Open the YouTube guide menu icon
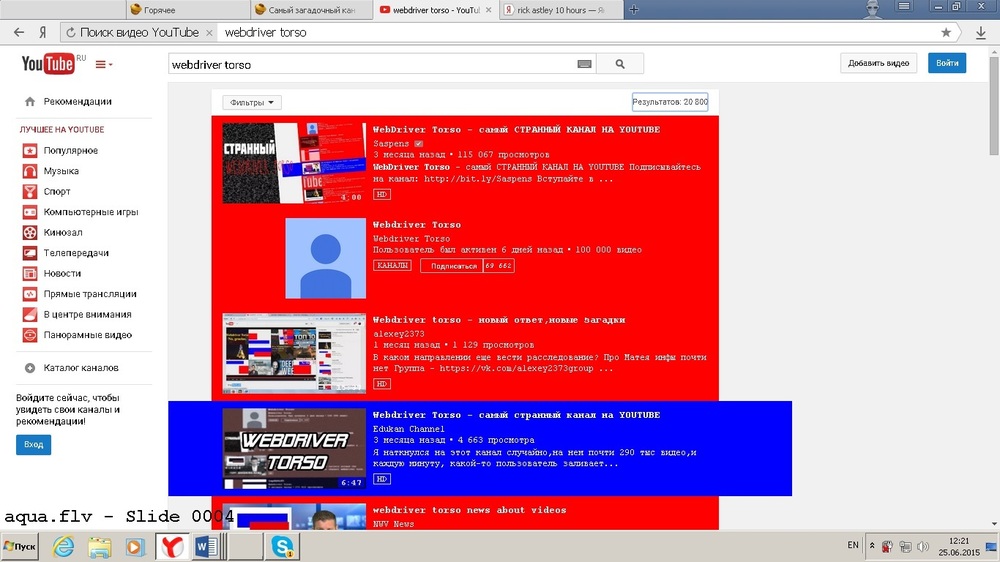Viewport: 1000px width, 562px height. pyautogui.click(x=103, y=64)
